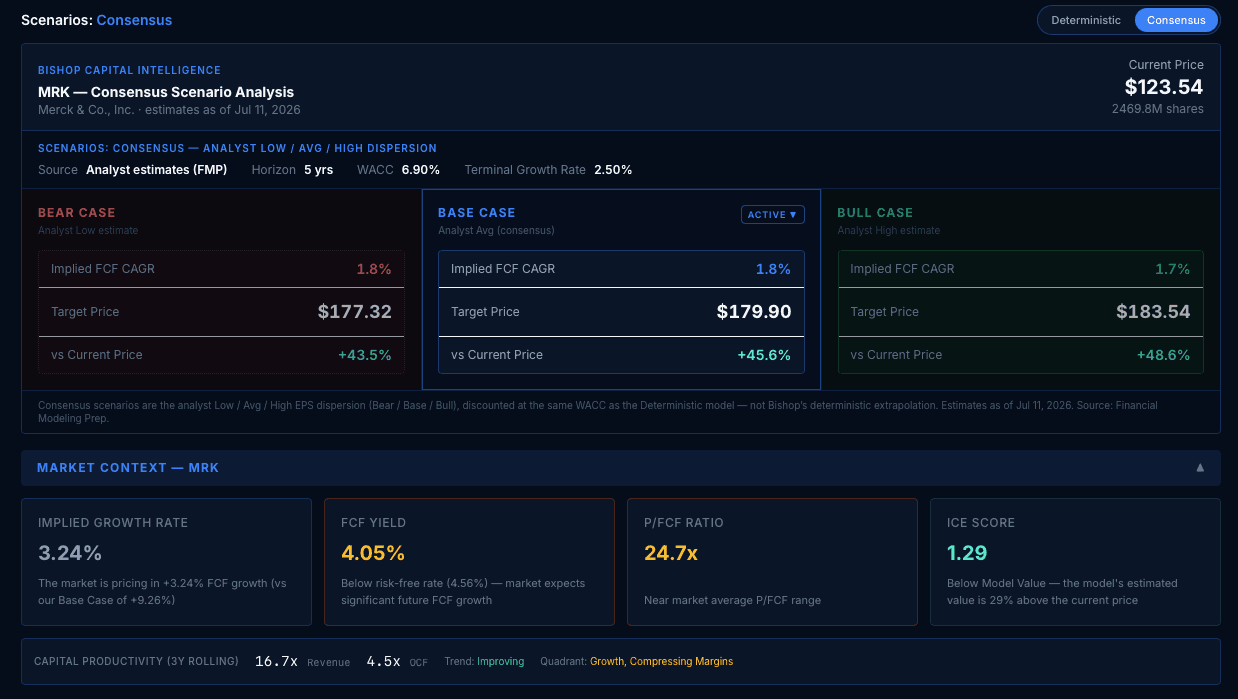Switch to Deterministic scenario mode
Viewport: 1238px width, 699px height.
click(1086, 20)
